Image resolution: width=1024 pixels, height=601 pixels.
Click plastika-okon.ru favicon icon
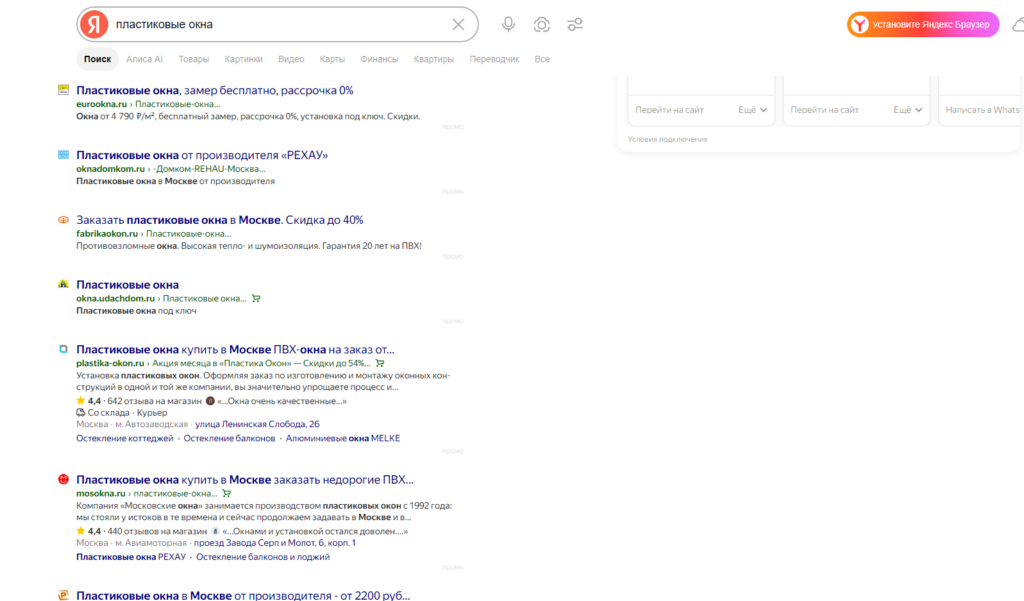63,349
